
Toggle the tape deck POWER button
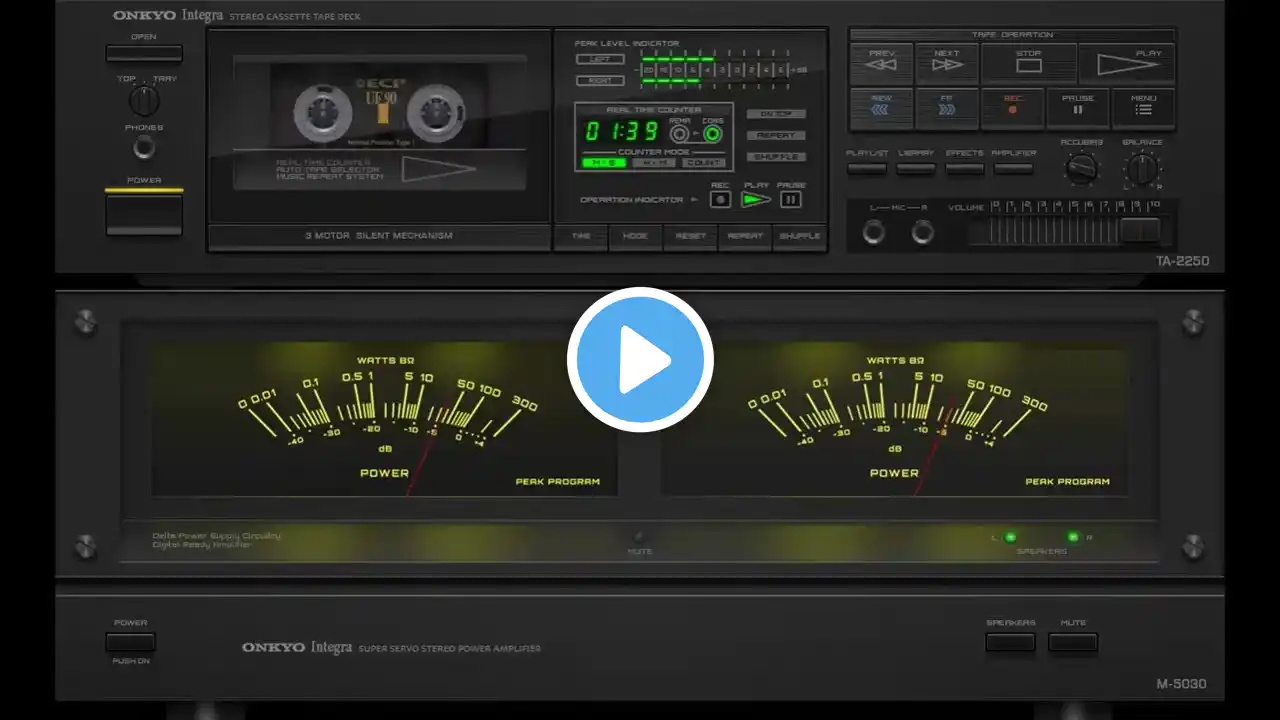coord(144,214)
